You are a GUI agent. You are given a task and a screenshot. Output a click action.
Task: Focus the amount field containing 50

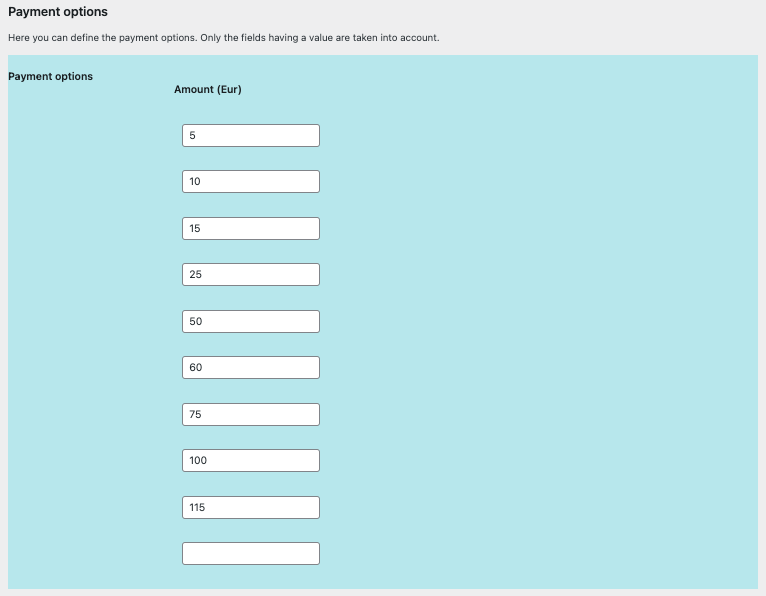point(250,321)
